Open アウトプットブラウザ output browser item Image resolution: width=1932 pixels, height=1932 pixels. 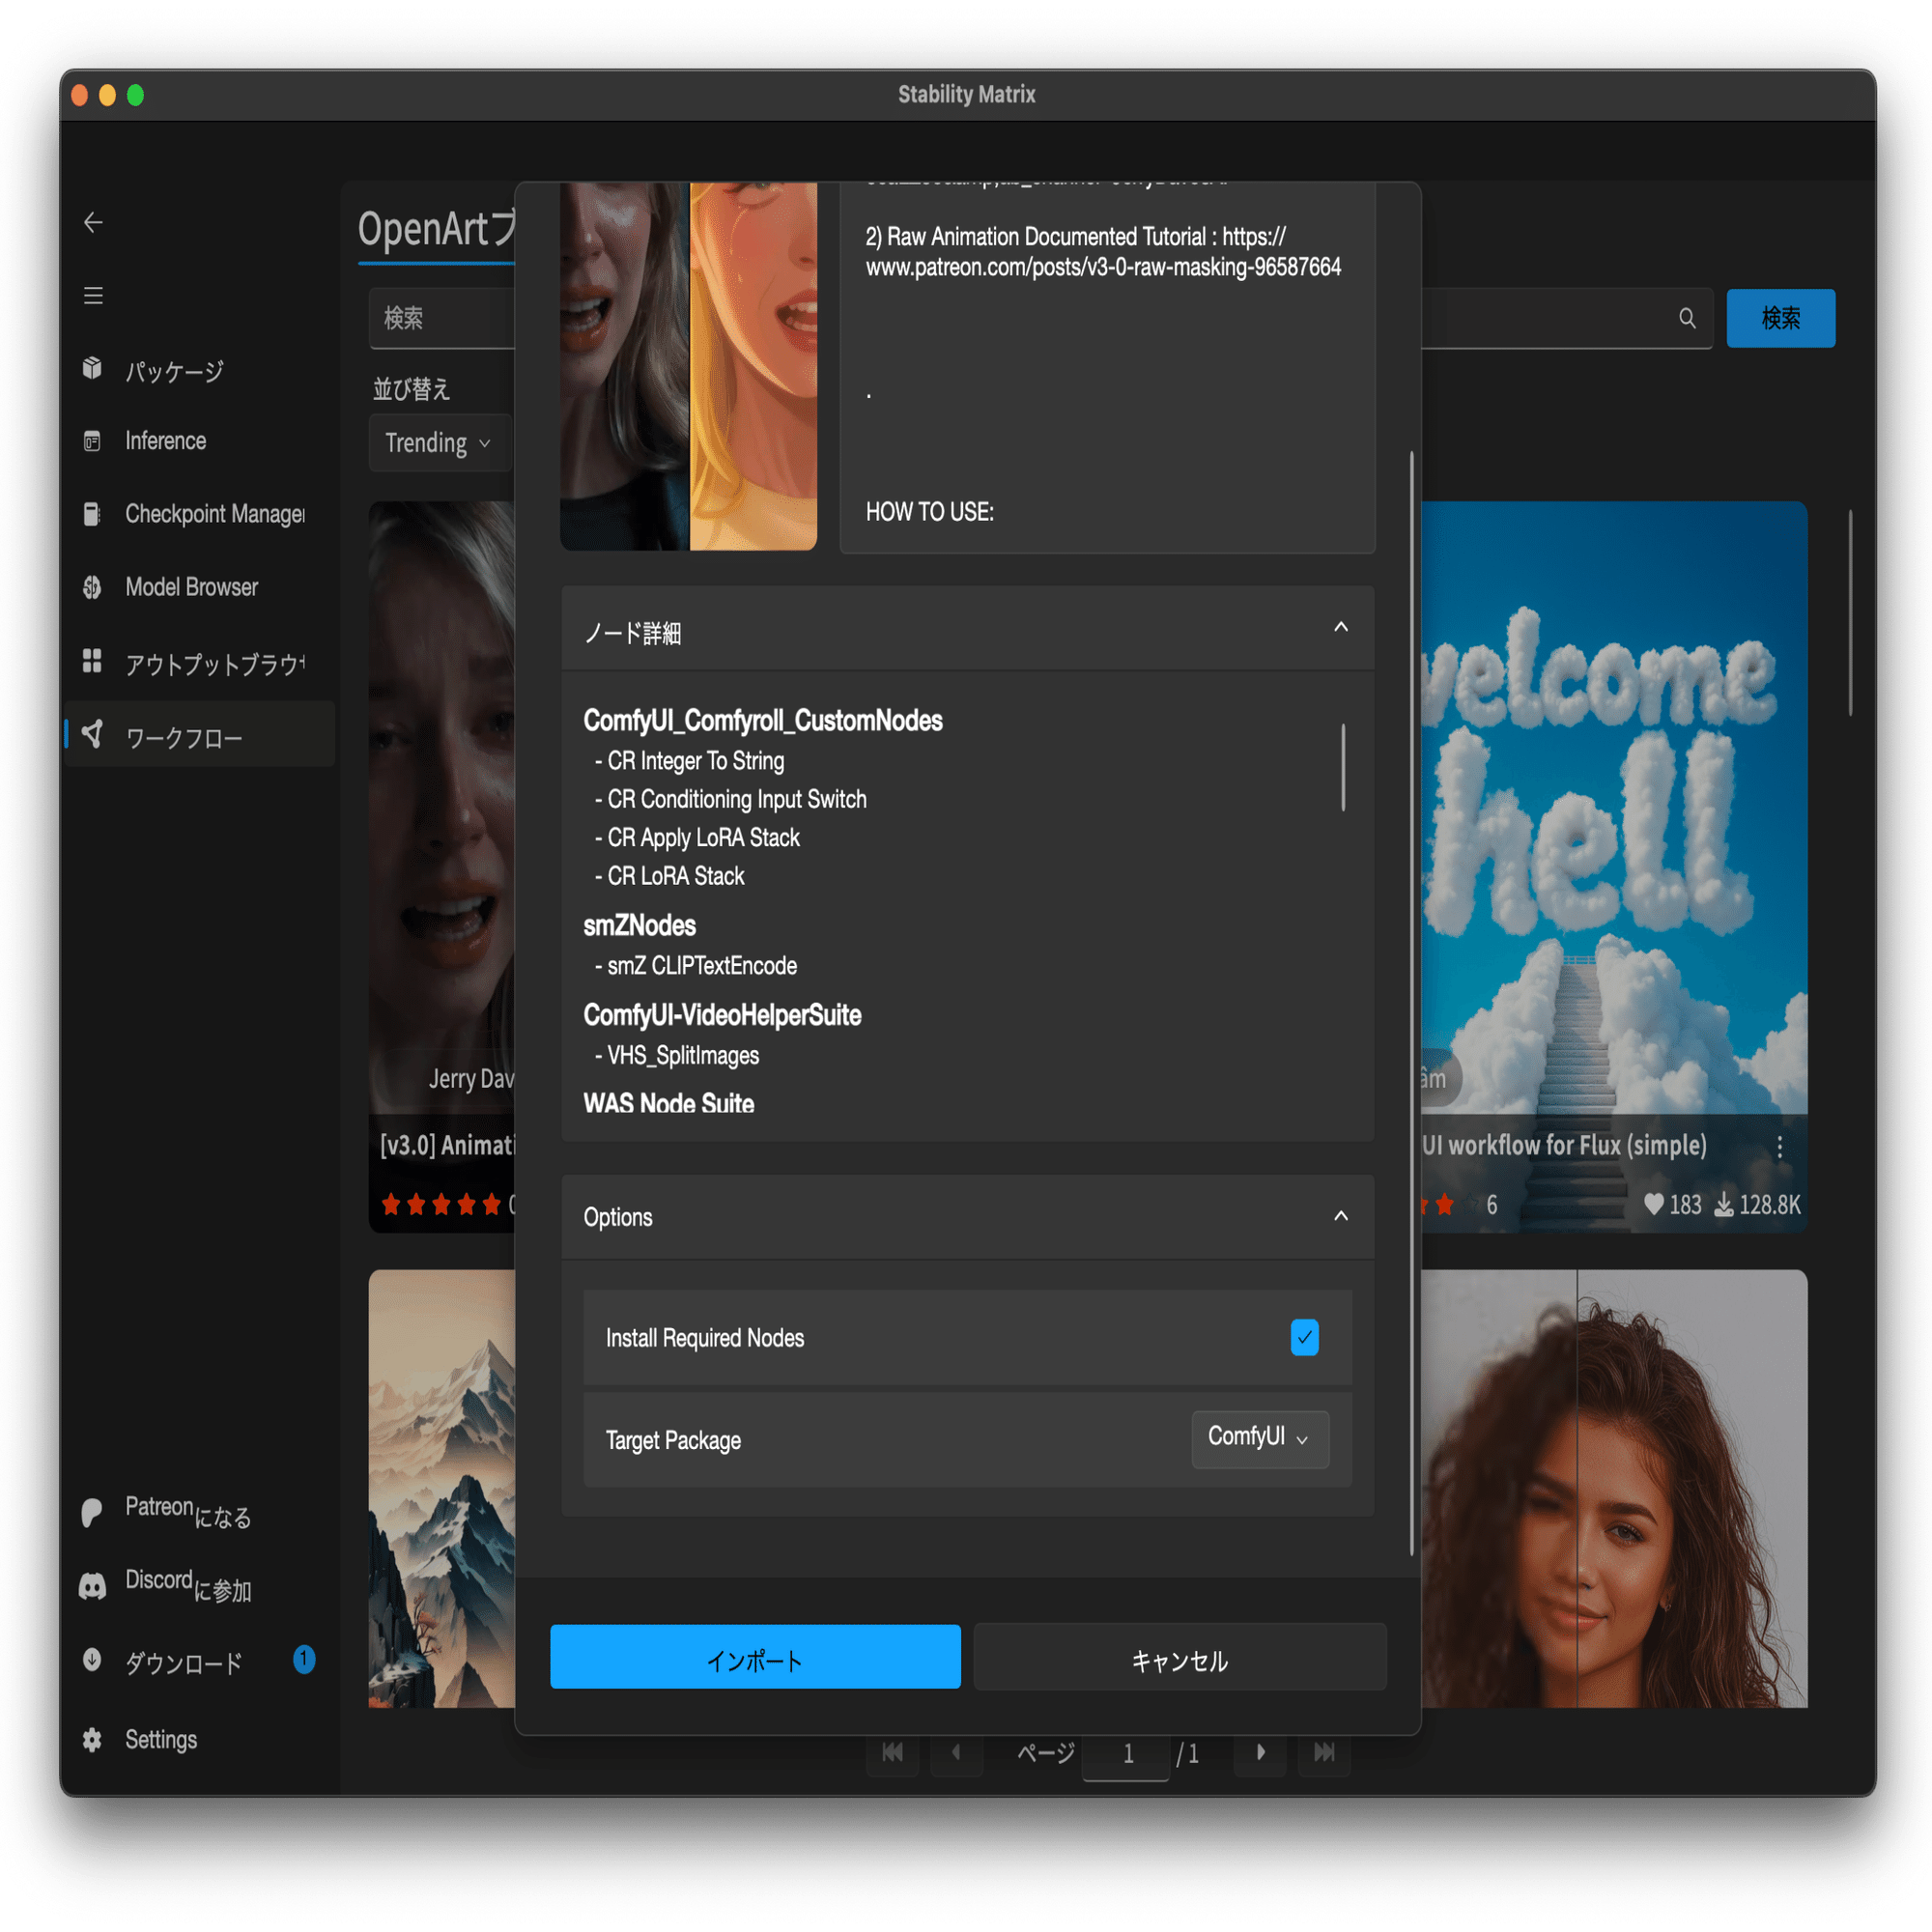(x=214, y=664)
